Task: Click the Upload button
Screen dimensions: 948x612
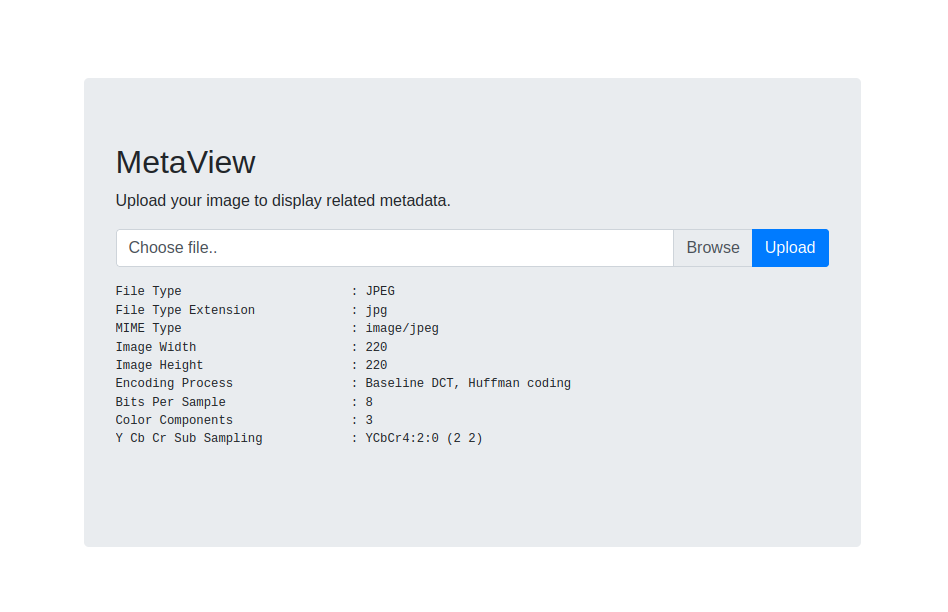Action: [x=789, y=247]
